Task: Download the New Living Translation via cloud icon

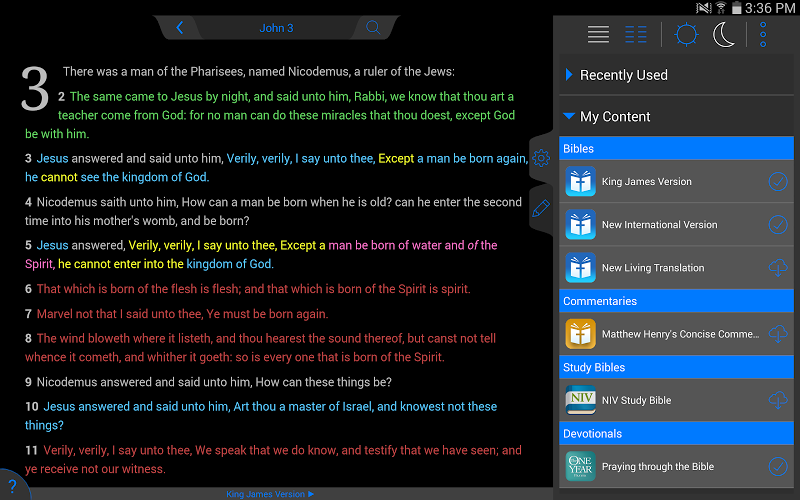Action: click(778, 267)
